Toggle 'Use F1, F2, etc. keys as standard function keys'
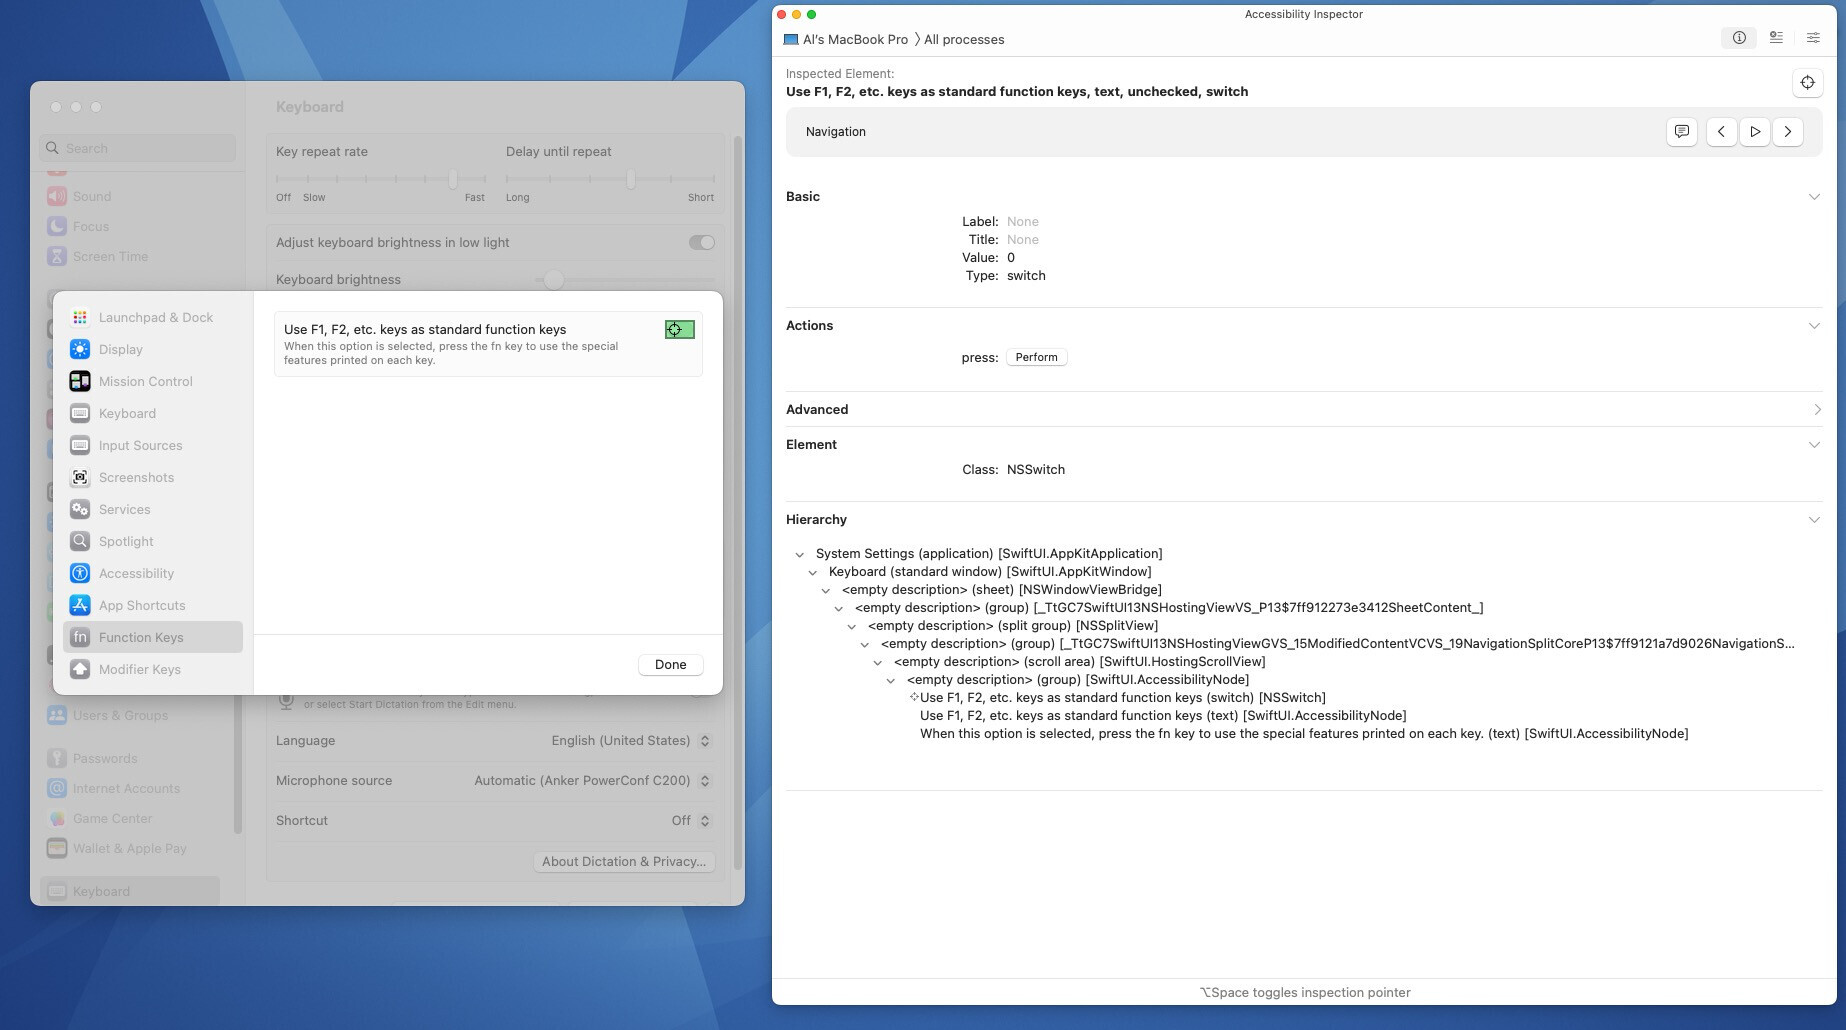This screenshot has height=1030, width=1846. click(679, 329)
